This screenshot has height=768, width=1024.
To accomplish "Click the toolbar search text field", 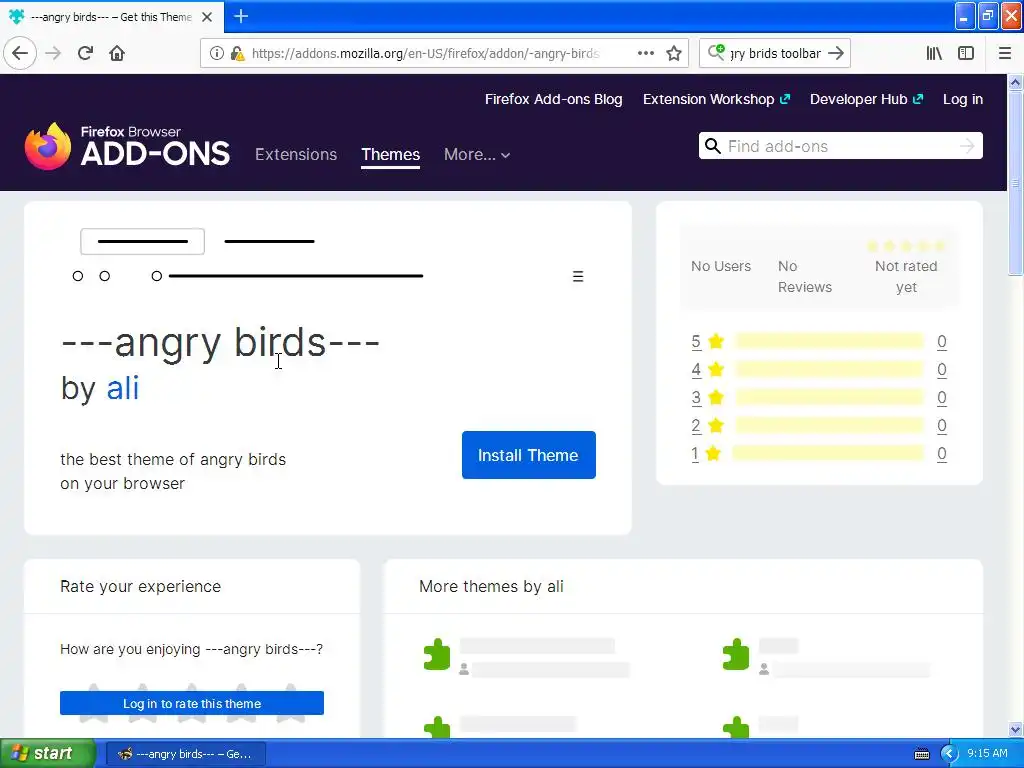I will [775, 54].
